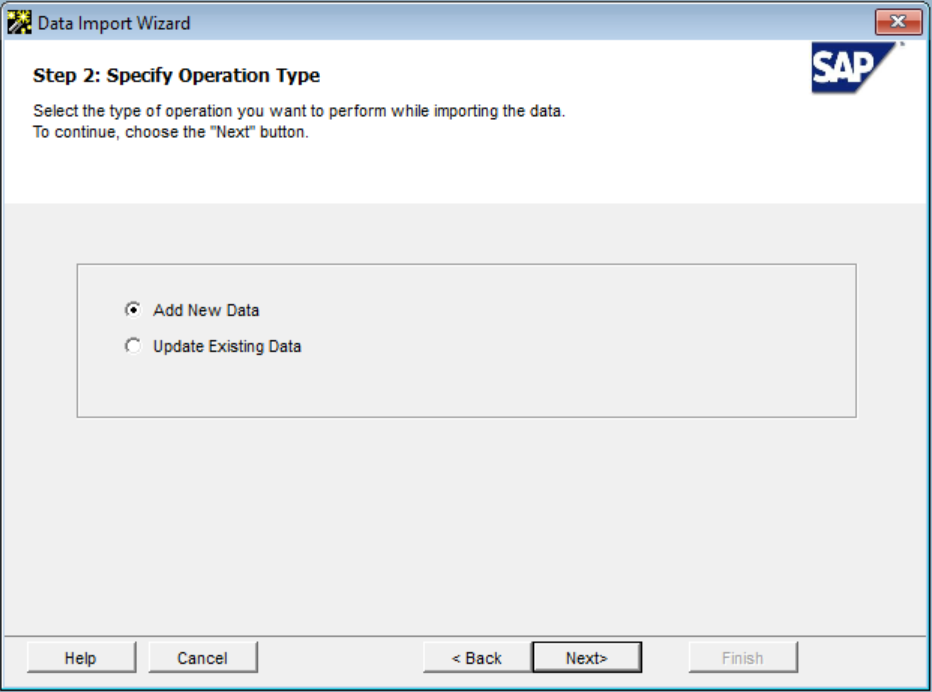This screenshot has height=692, width=932.
Task: Click the SAP logo
Action: tap(853, 67)
